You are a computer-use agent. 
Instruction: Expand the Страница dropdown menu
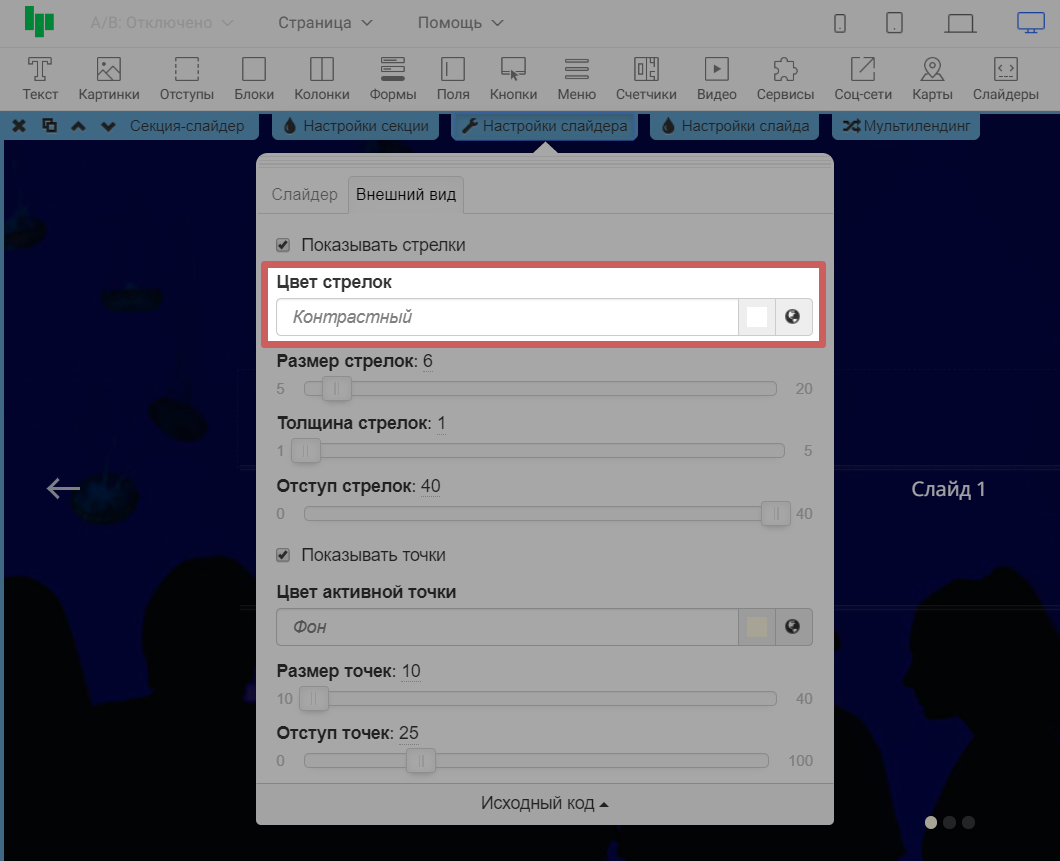tap(325, 23)
